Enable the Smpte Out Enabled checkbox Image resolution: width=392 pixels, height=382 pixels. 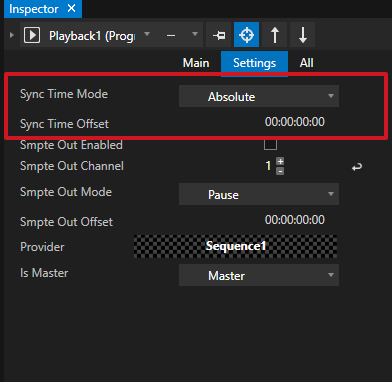(270, 144)
